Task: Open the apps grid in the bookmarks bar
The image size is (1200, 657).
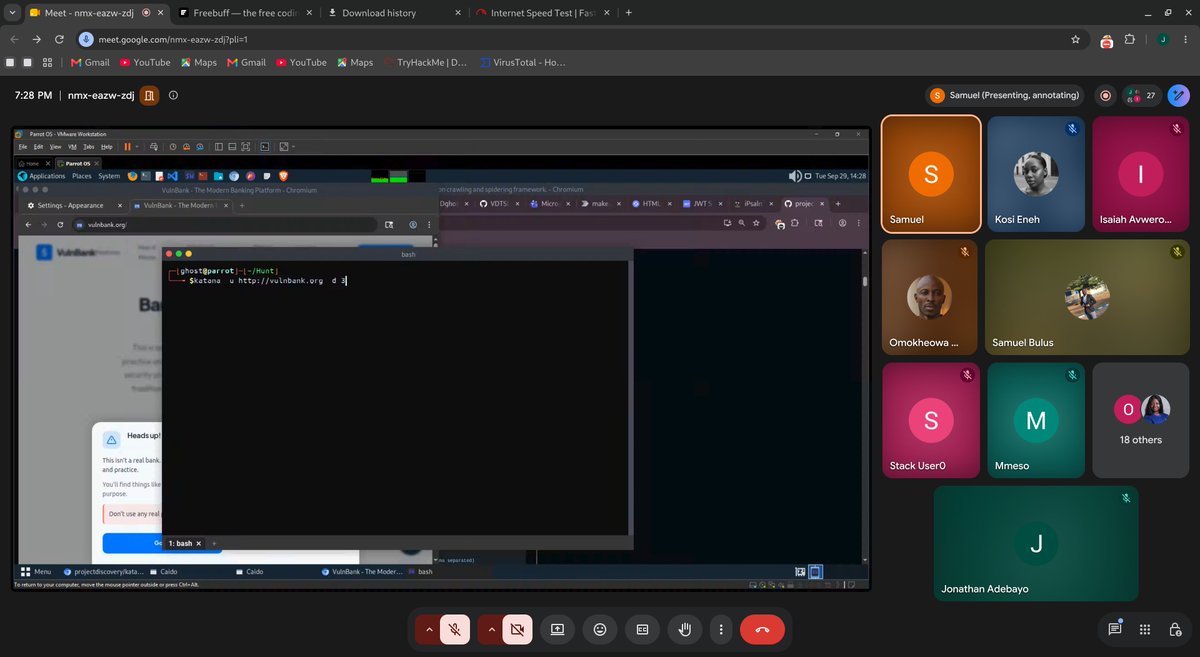Action: 47,62
